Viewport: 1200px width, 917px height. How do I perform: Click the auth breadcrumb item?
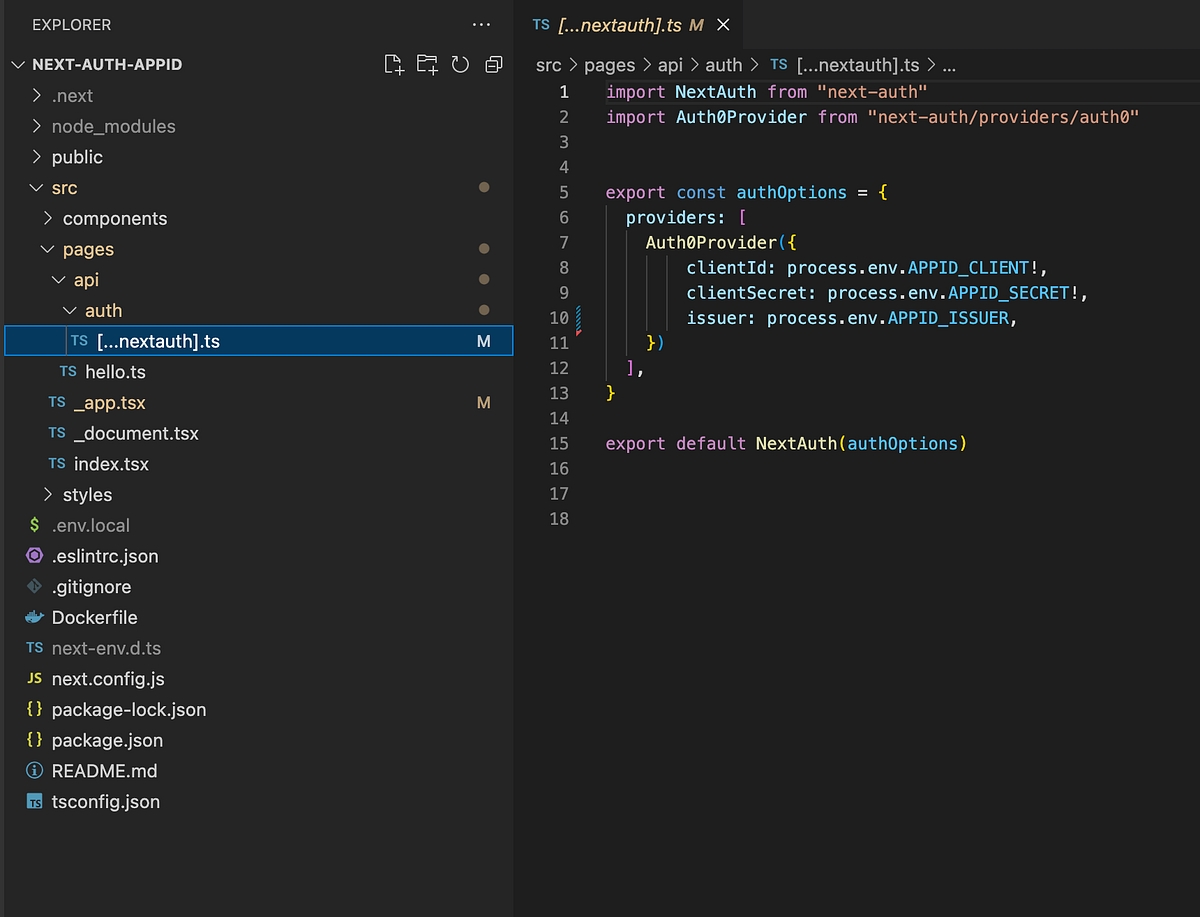tap(723, 64)
